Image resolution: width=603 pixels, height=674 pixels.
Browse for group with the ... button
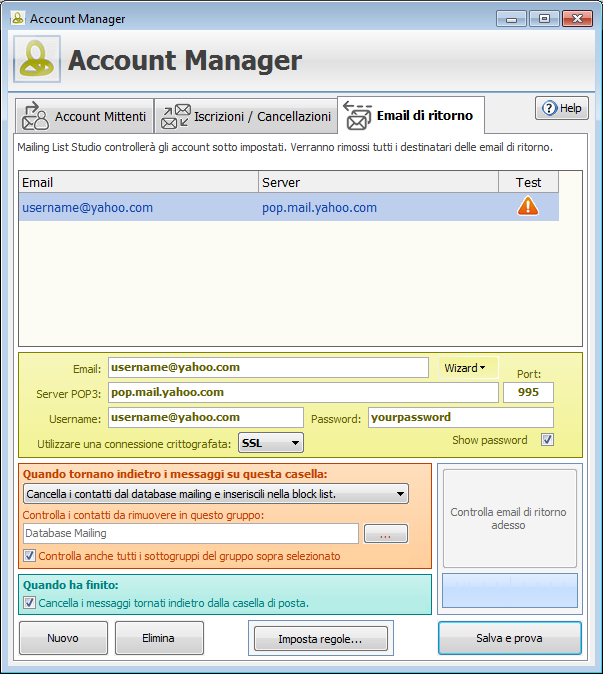click(x=385, y=535)
